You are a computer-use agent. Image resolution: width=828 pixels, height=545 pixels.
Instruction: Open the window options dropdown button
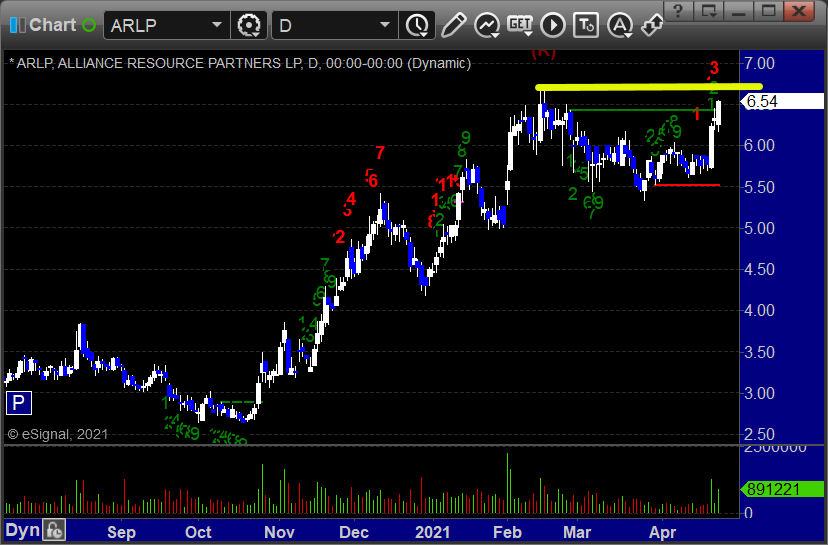(708, 10)
